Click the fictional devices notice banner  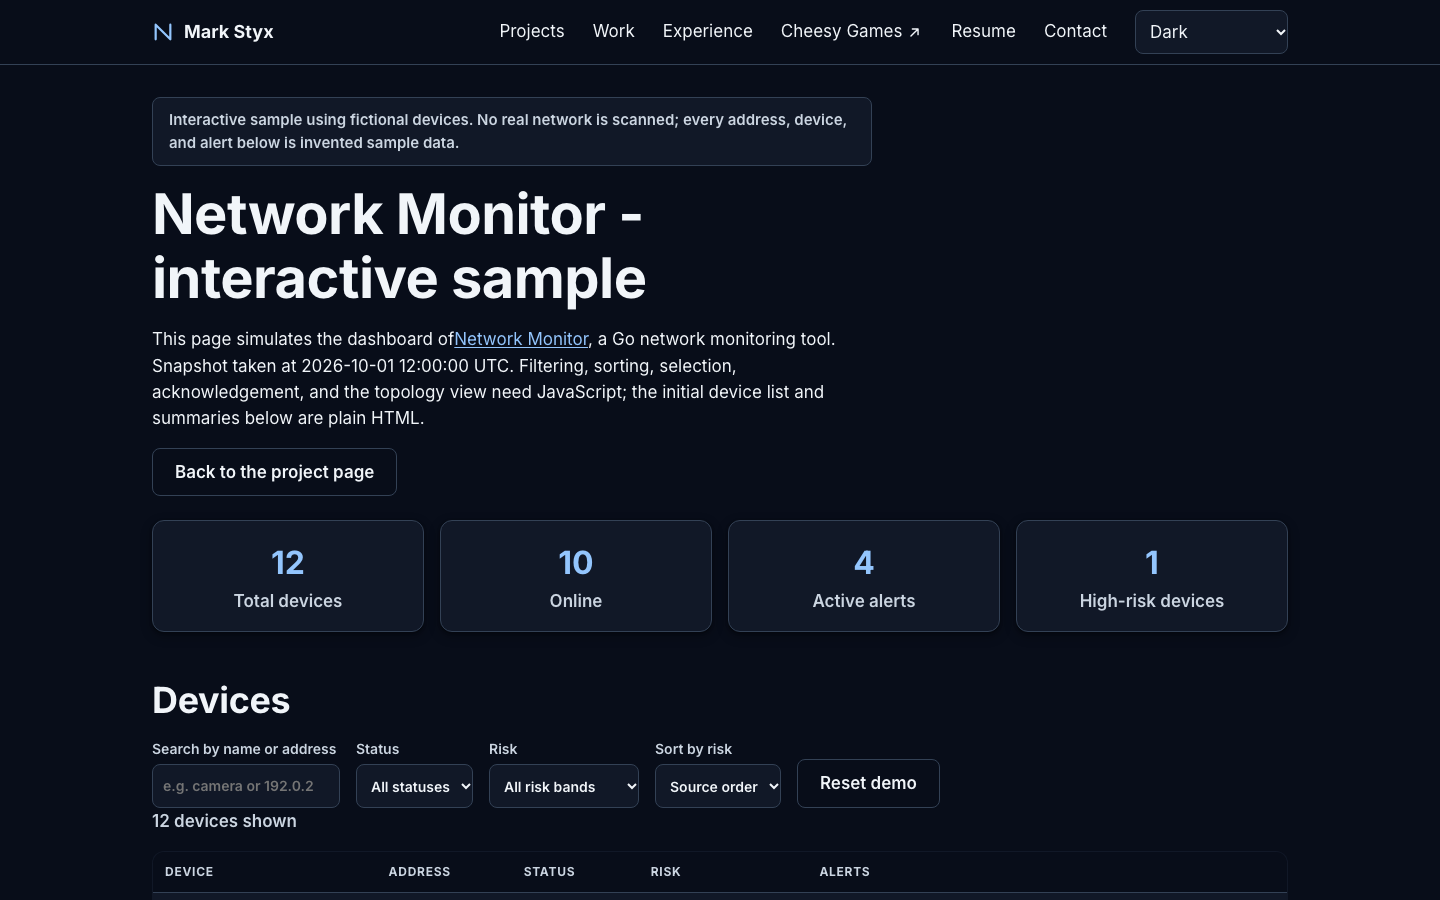point(512,131)
